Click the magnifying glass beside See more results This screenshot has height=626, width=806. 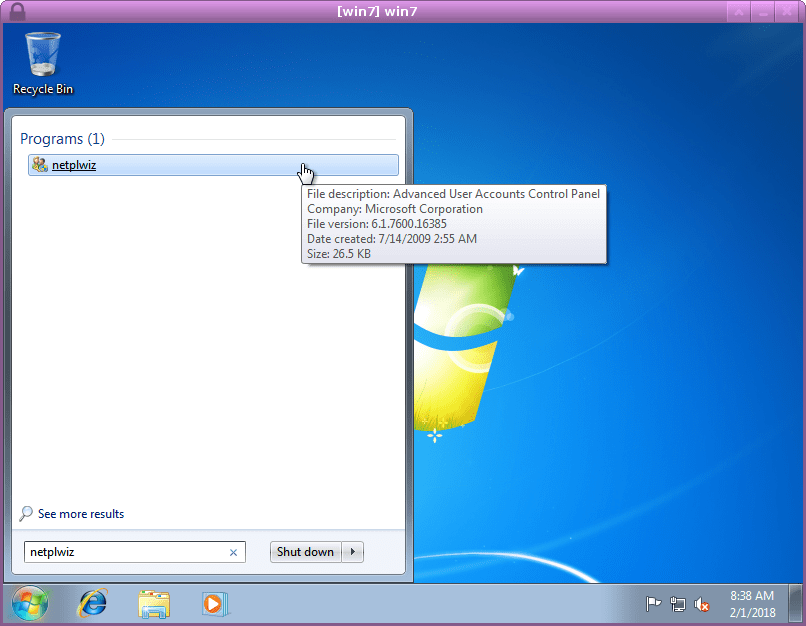coord(25,513)
